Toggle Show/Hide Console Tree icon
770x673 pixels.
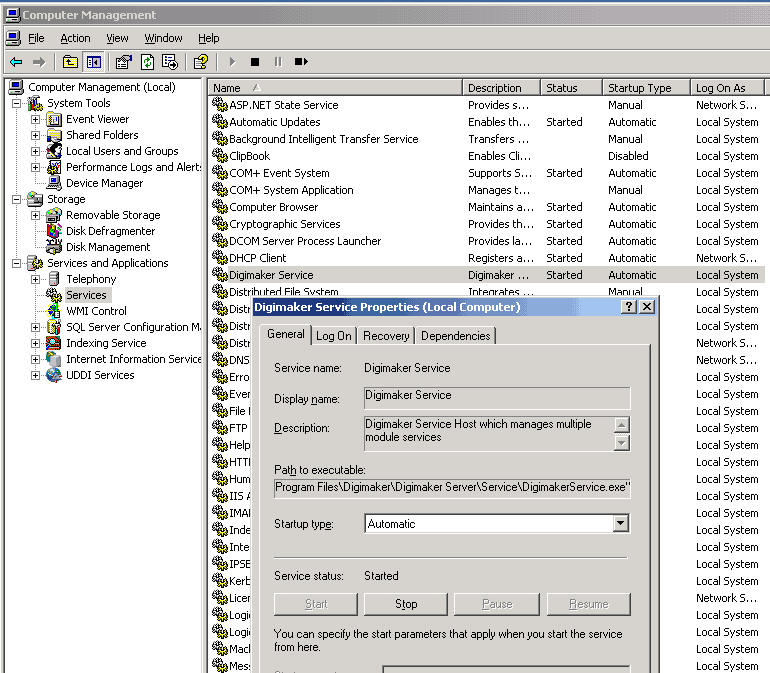(93, 62)
